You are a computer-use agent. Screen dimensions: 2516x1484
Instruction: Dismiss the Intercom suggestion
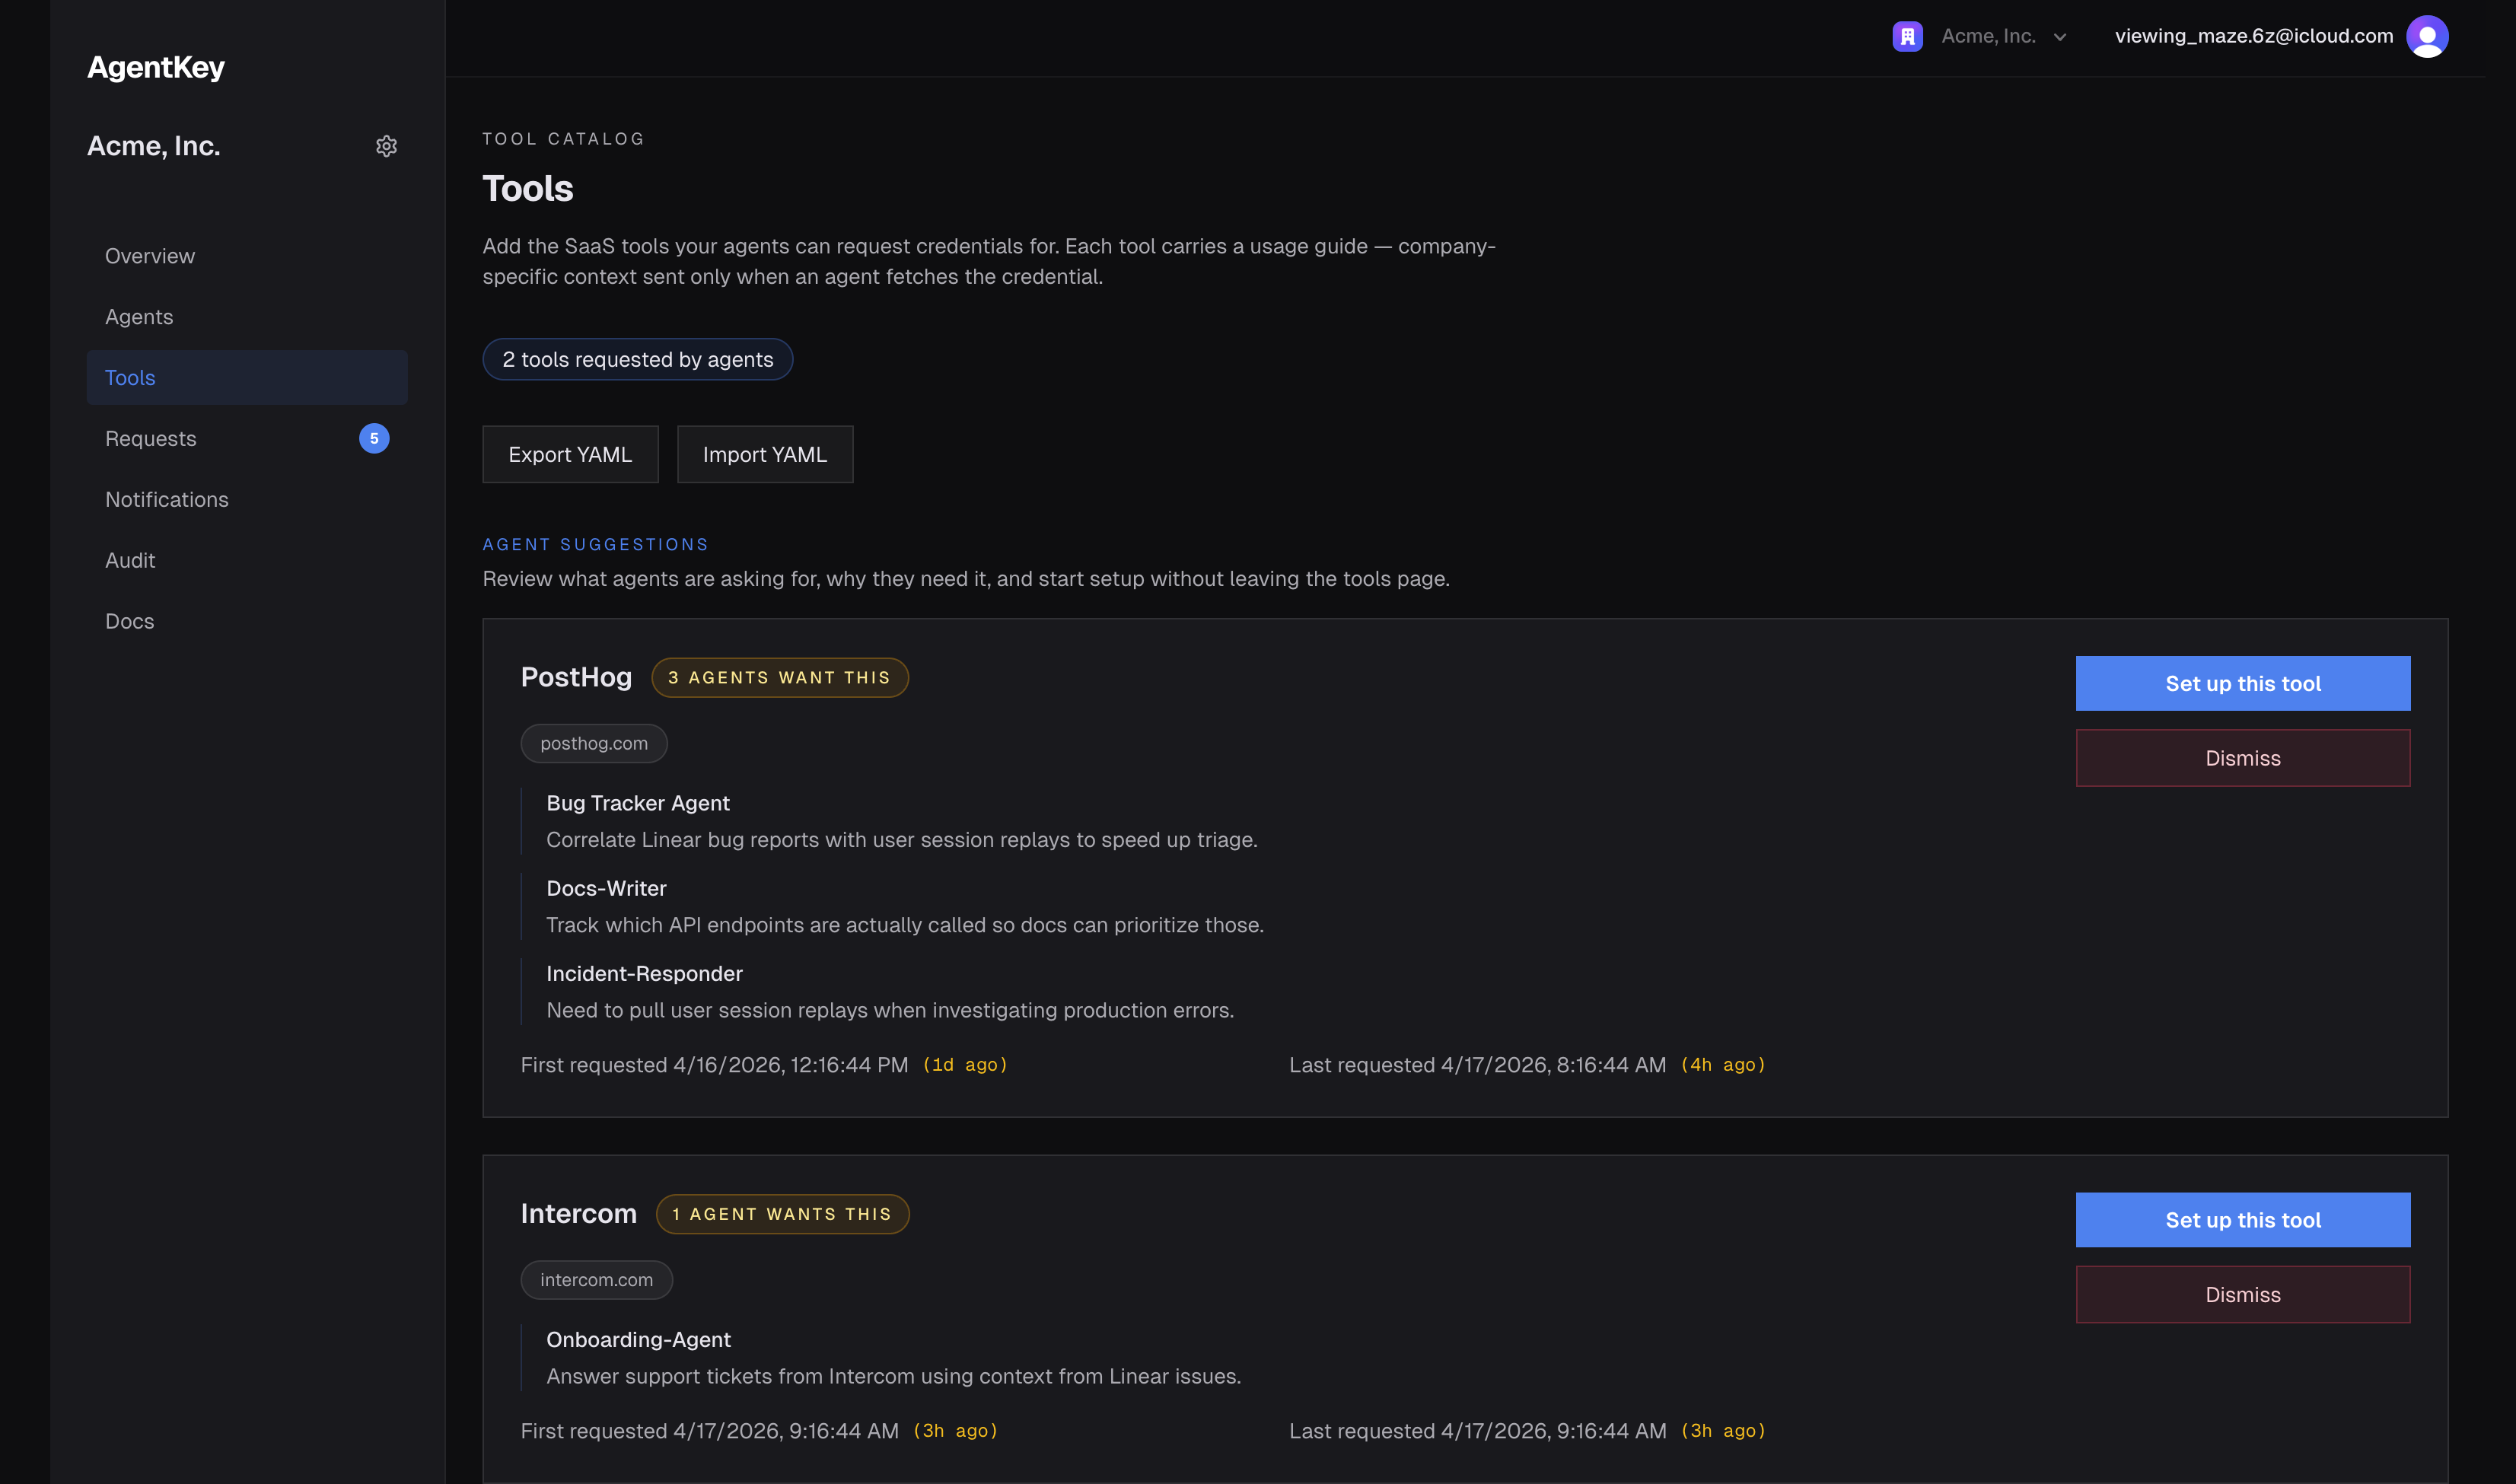[2243, 1294]
